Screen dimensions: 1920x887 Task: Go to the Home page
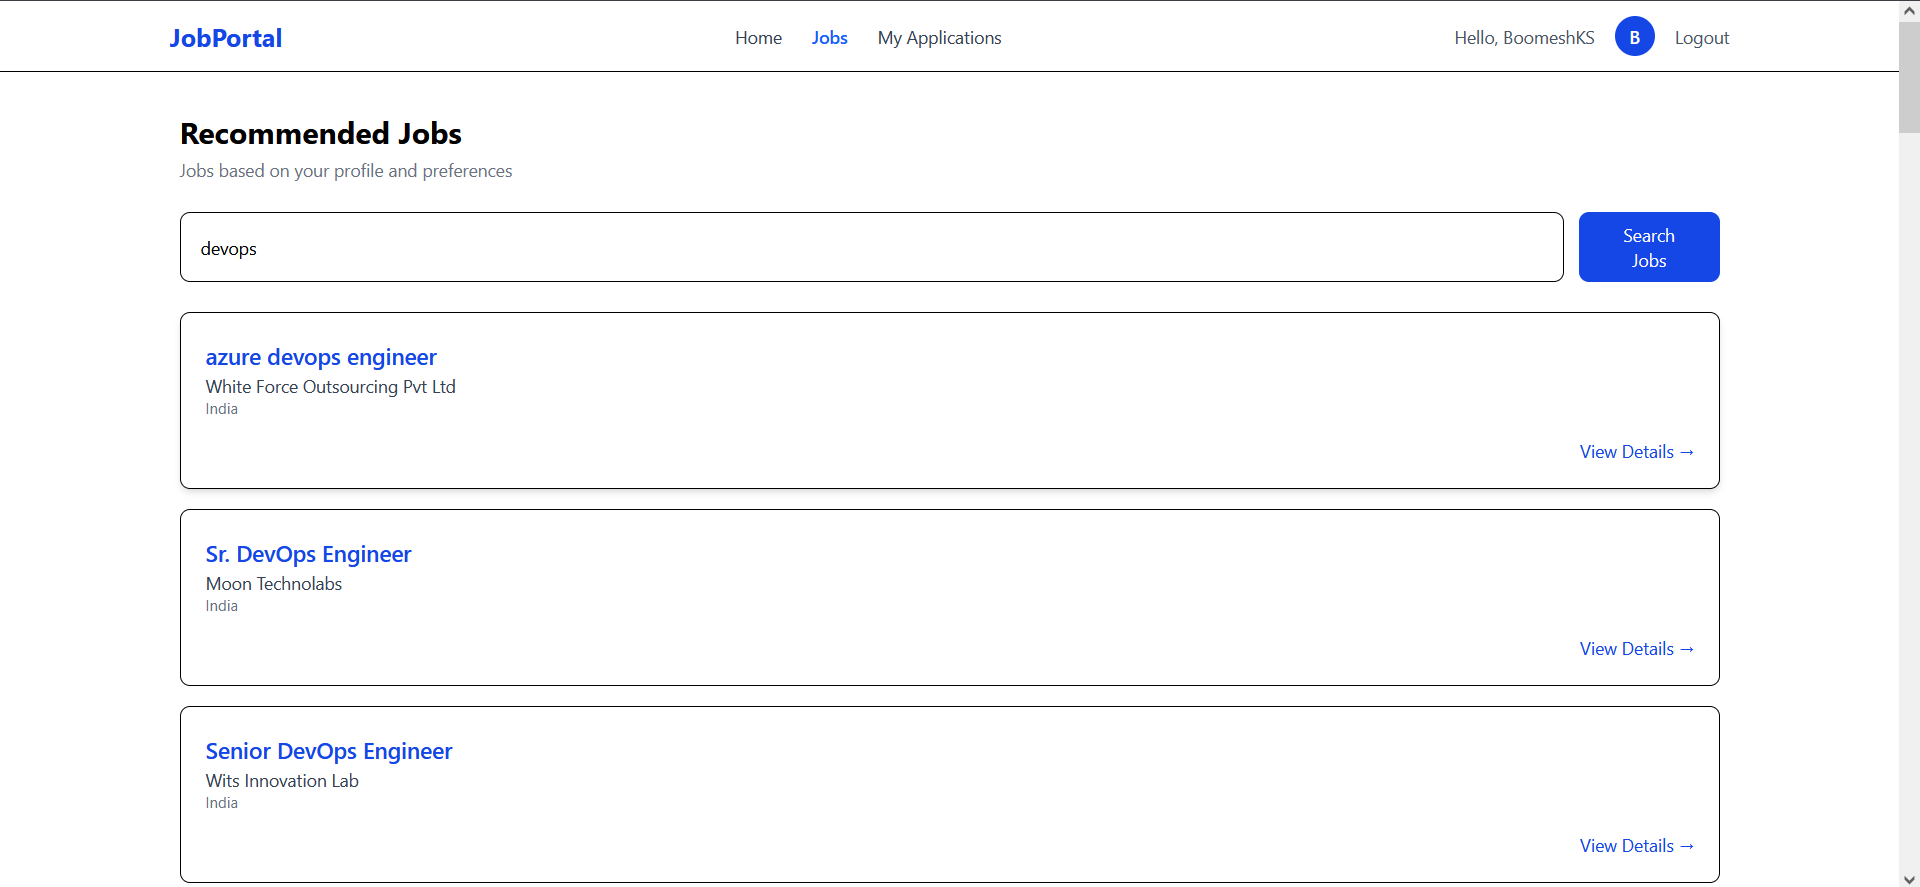tap(758, 38)
